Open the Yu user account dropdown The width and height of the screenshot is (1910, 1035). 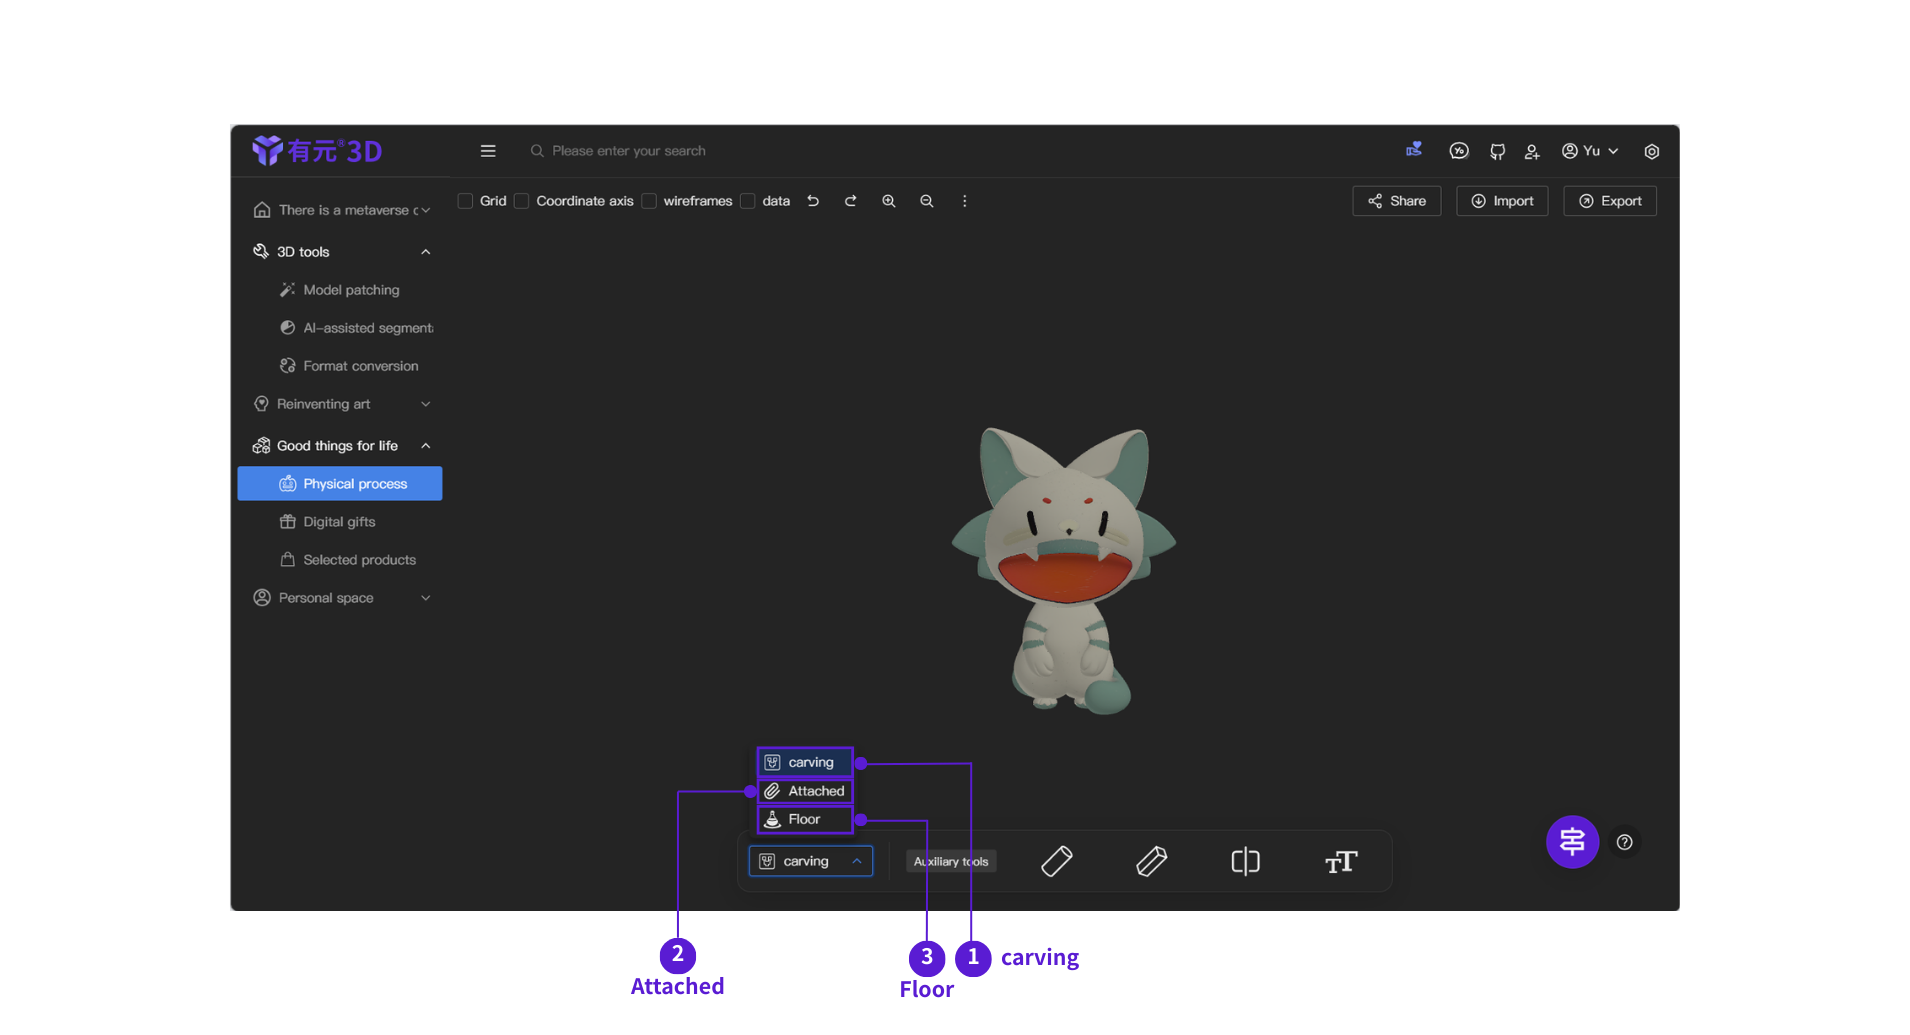(x=1590, y=151)
